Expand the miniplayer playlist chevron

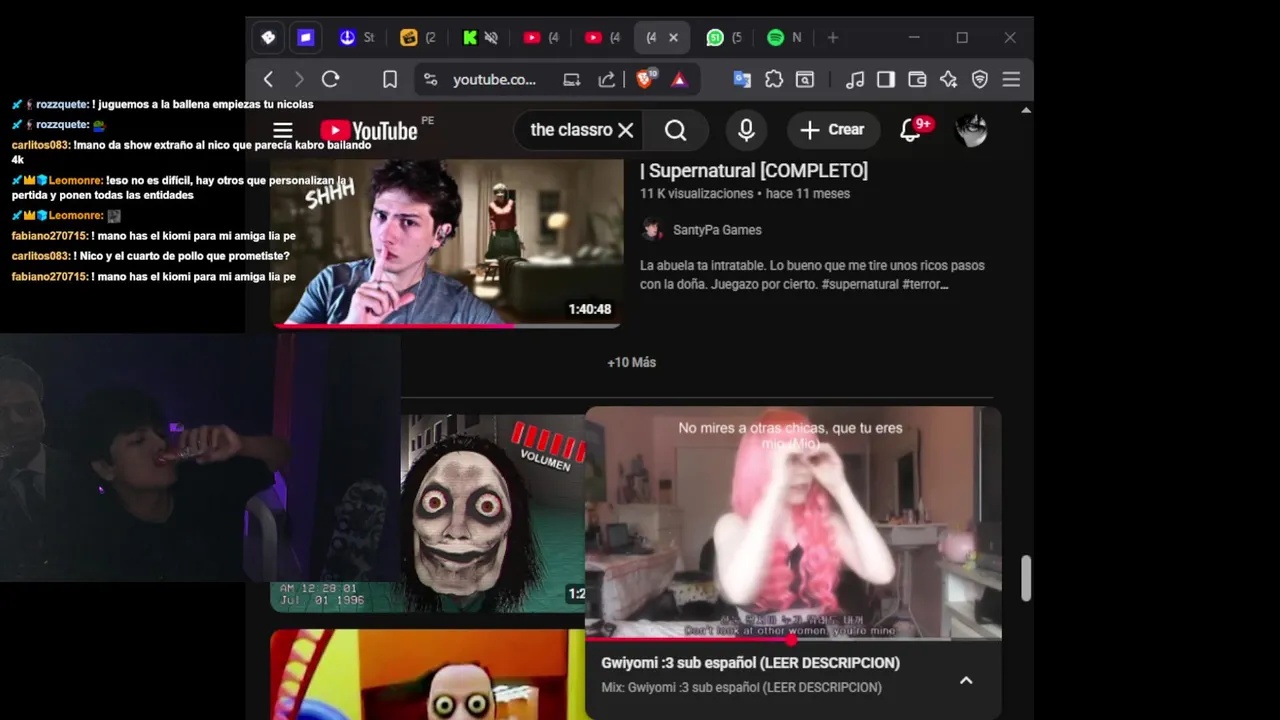point(966,680)
